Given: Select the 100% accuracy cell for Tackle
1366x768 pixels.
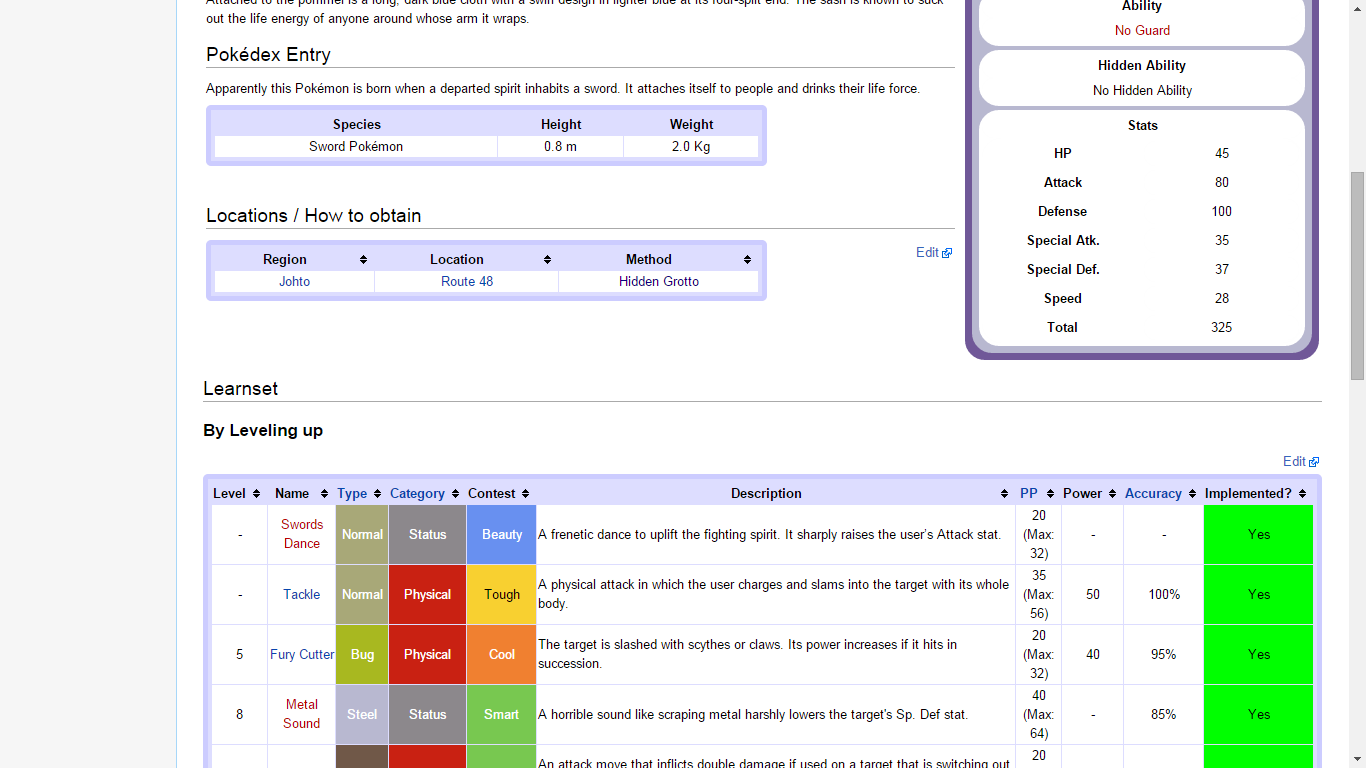Looking at the screenshot, I should point(1164,595).
